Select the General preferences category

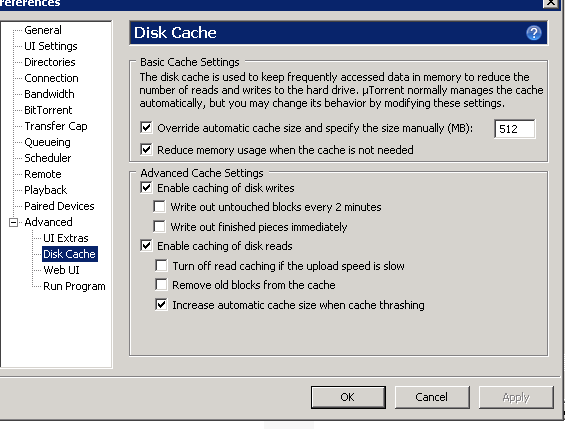[x=43, y=30]
